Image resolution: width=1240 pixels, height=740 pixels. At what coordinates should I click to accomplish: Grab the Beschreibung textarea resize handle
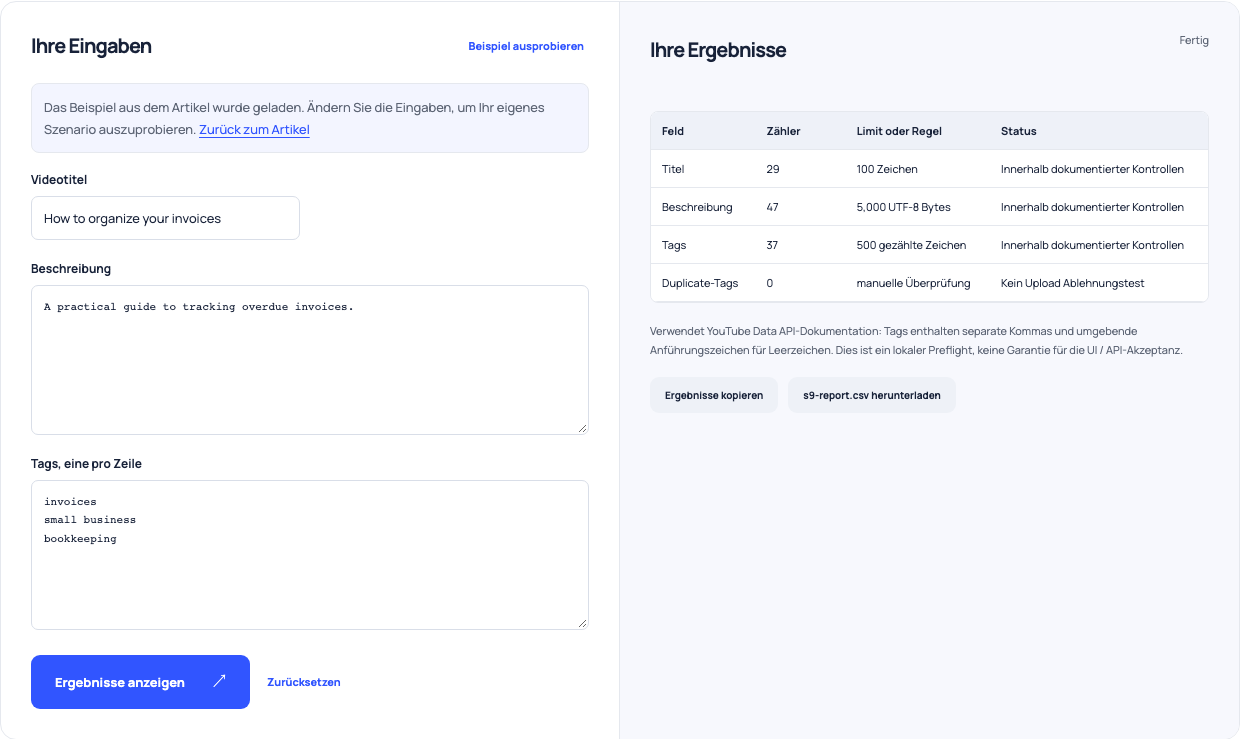582,428
